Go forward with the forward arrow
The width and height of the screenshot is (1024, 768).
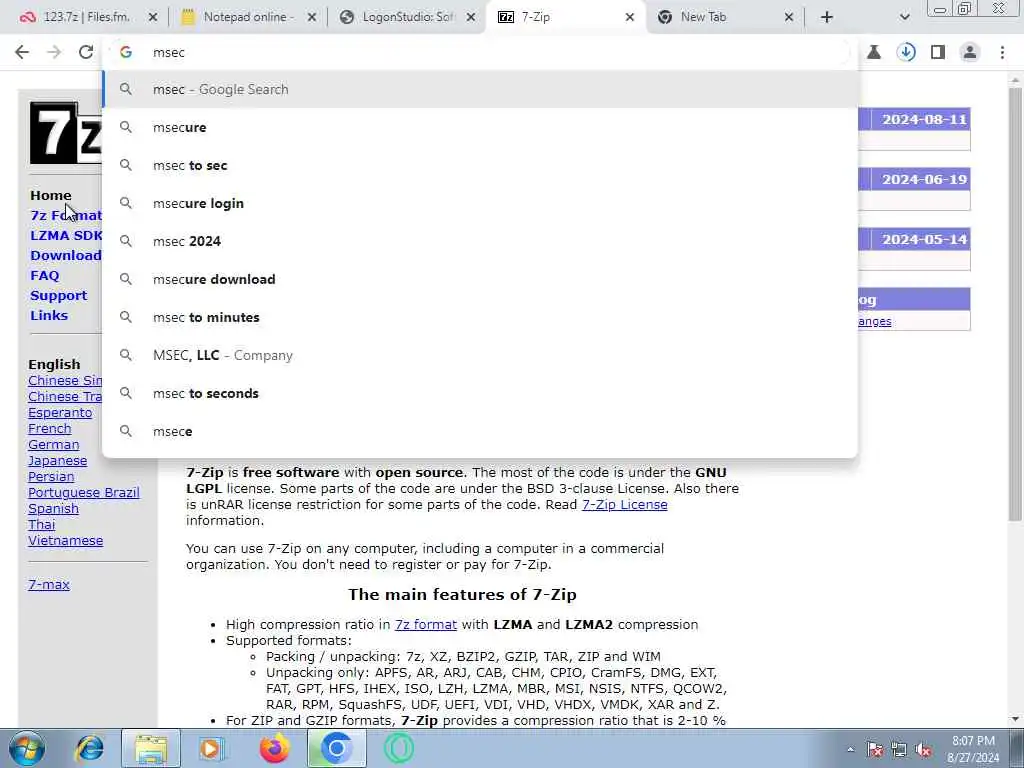54,52
